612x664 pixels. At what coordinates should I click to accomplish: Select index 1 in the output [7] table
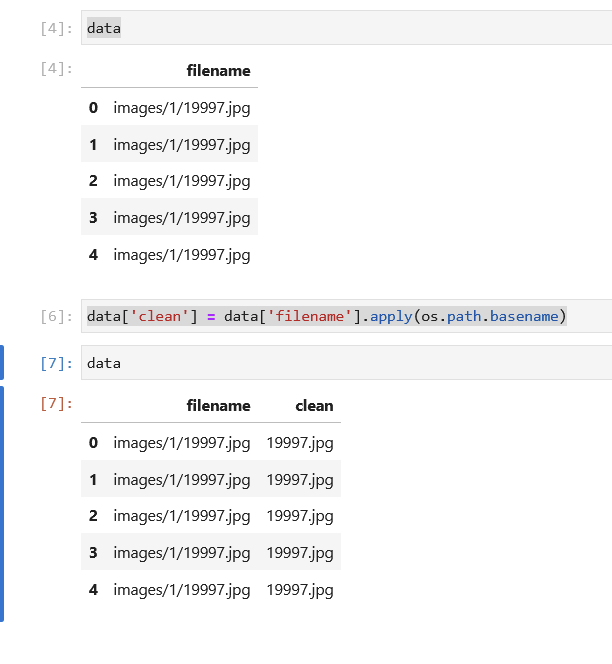click(93, 480)
